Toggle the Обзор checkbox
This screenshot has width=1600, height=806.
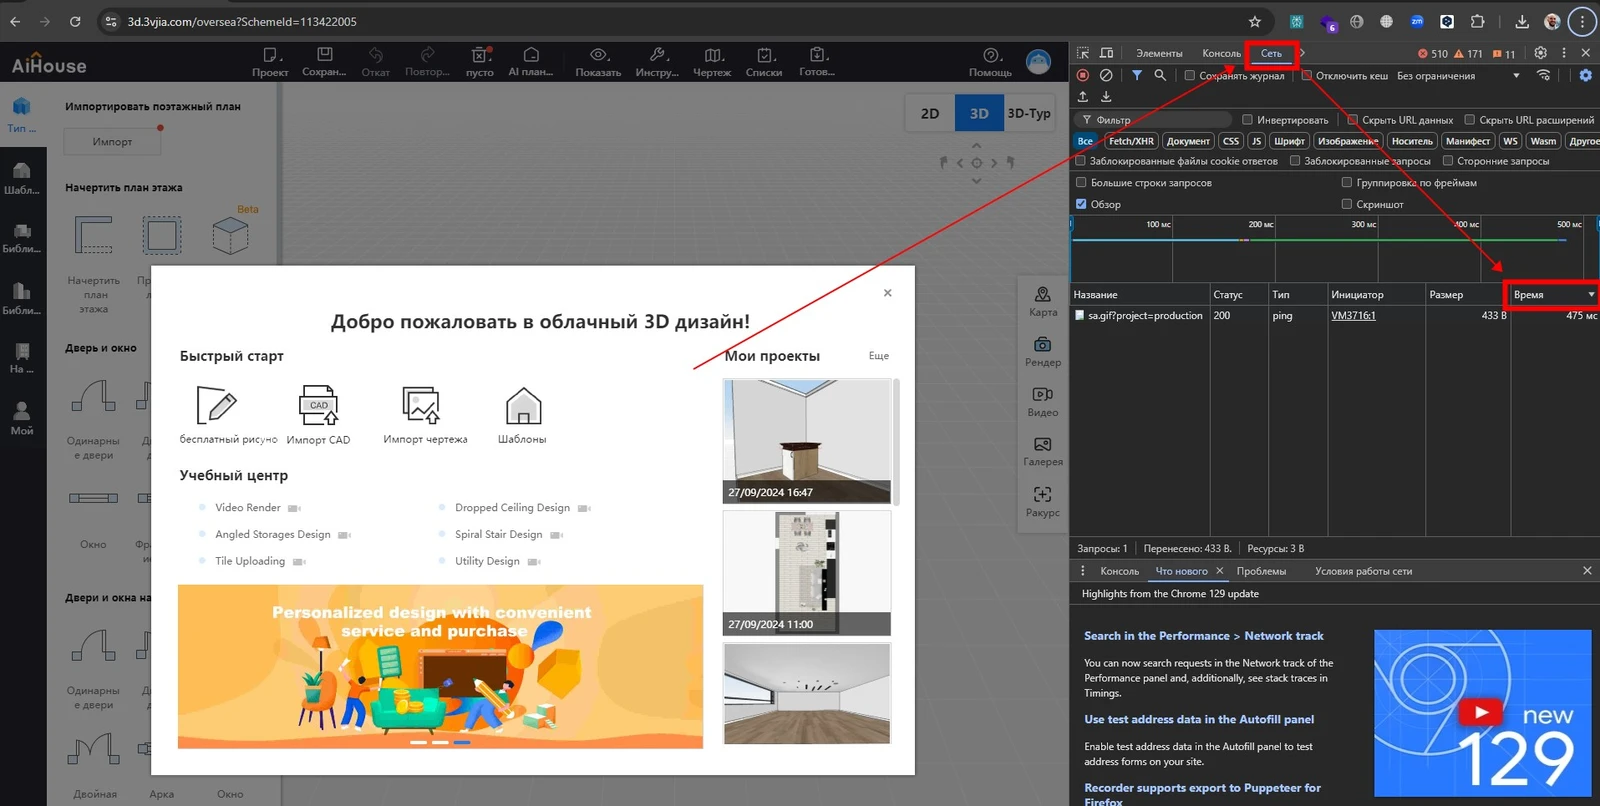pyautogui.click(x=1081, y=204)
